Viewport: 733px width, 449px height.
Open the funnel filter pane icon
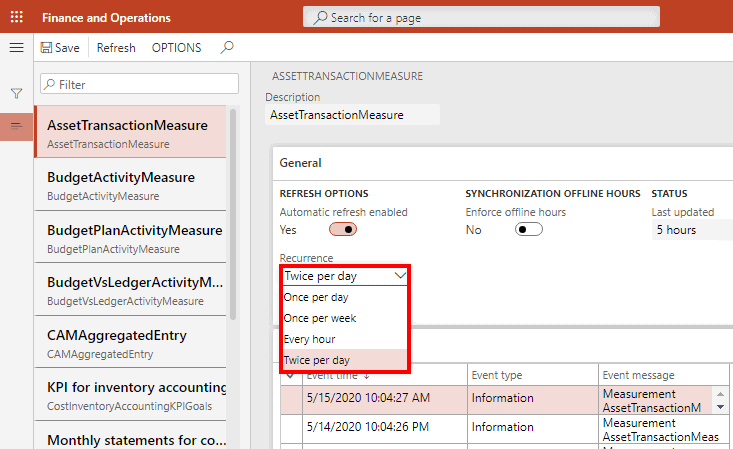[x=16, y=94]
